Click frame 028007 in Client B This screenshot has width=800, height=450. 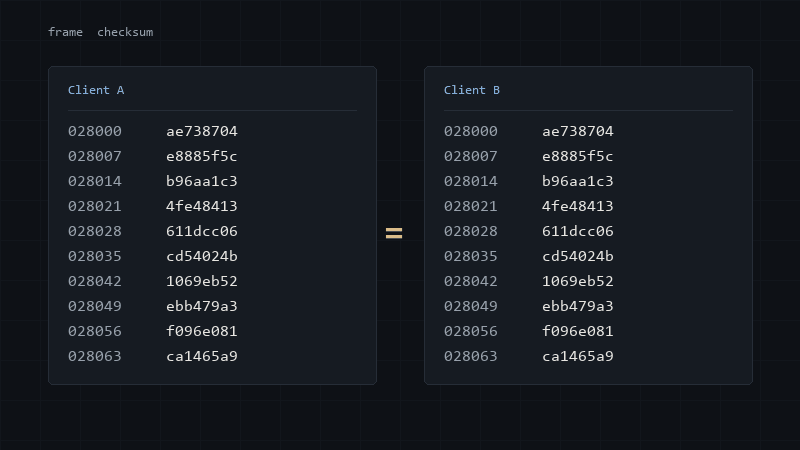tap(471, 156)
